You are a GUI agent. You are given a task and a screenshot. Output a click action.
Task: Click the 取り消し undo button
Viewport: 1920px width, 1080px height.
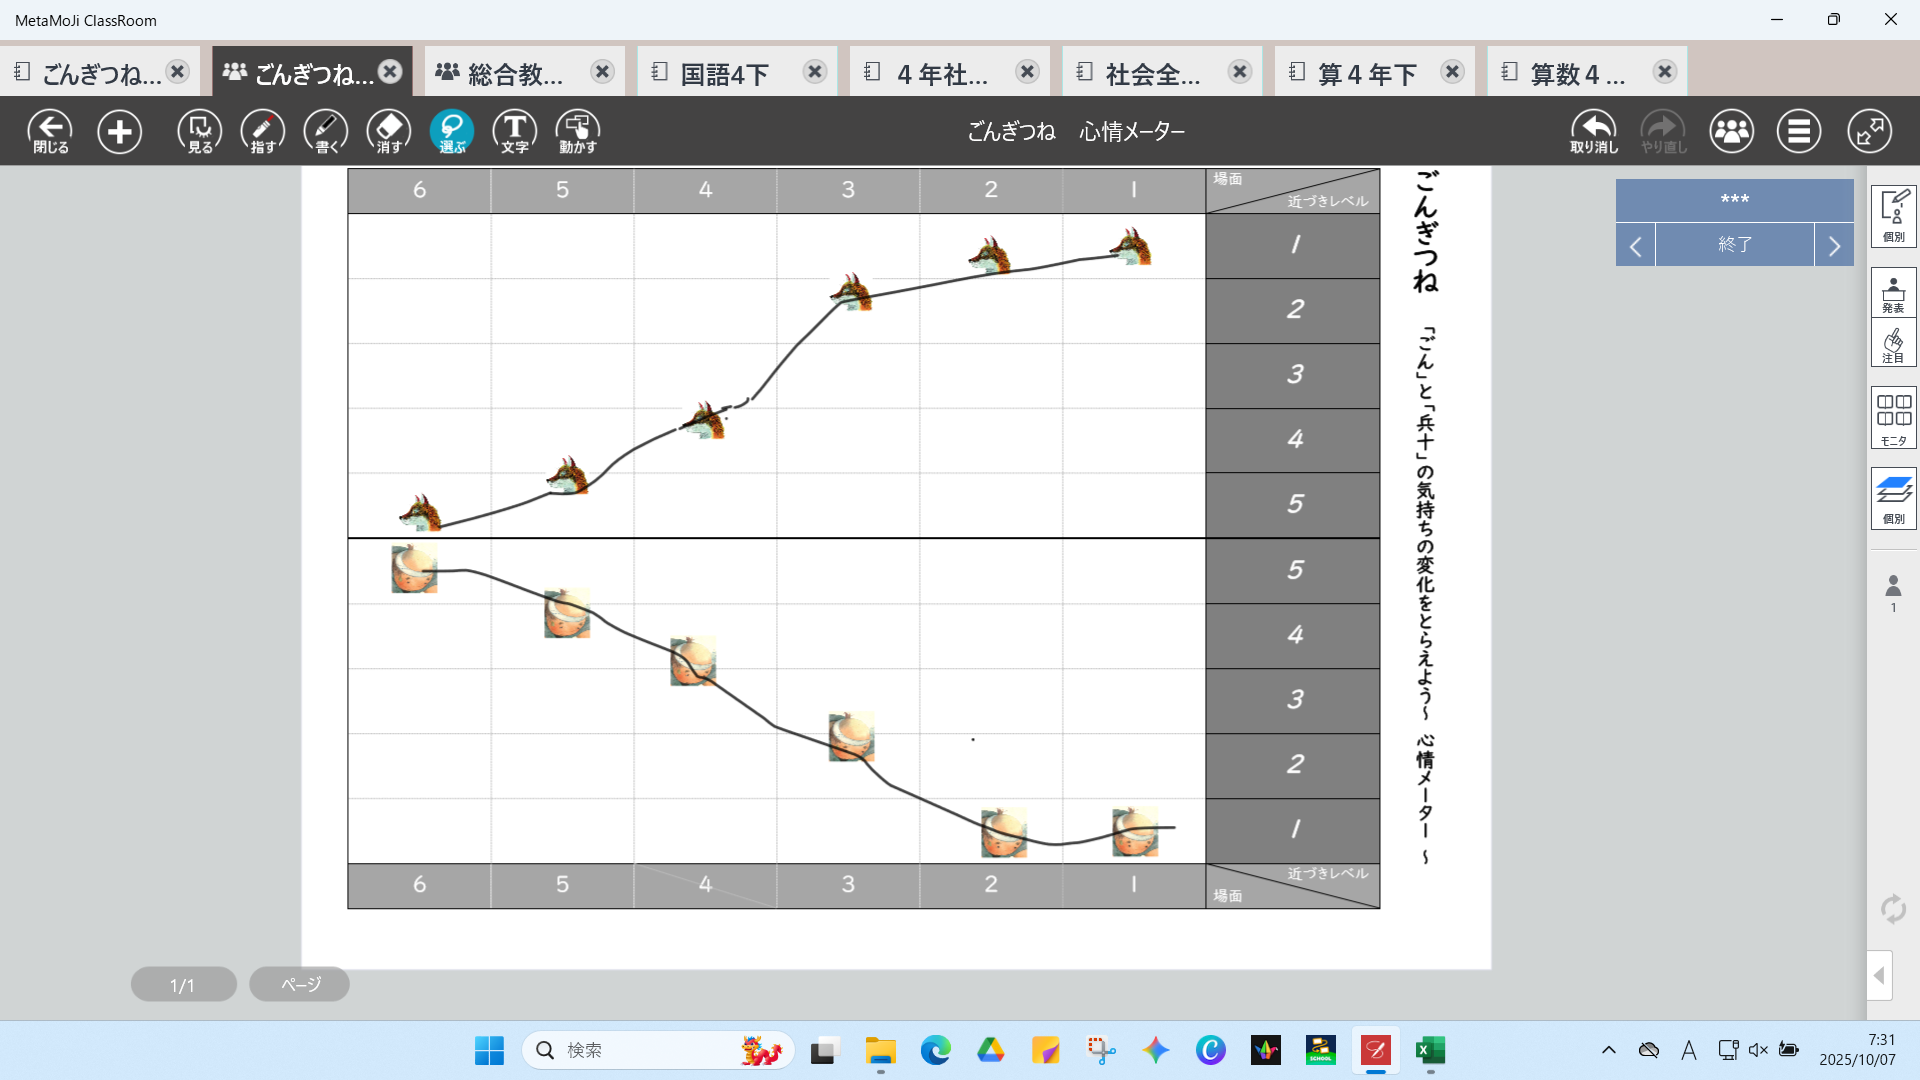[1593, 131]
